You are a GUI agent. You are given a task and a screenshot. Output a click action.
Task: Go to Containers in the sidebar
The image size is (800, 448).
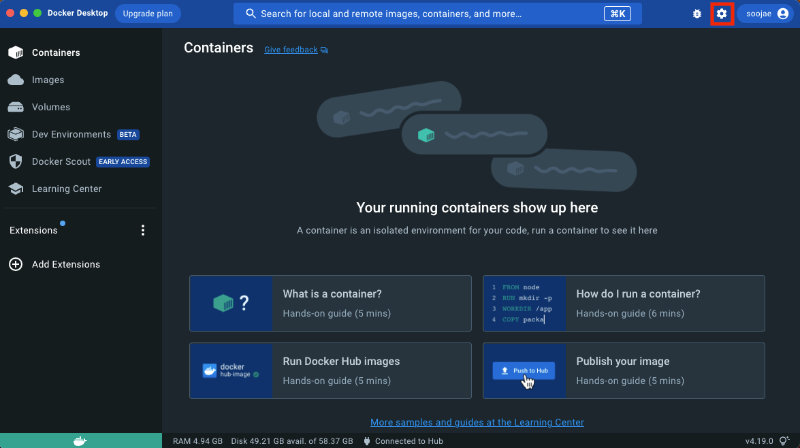(56, 53)
